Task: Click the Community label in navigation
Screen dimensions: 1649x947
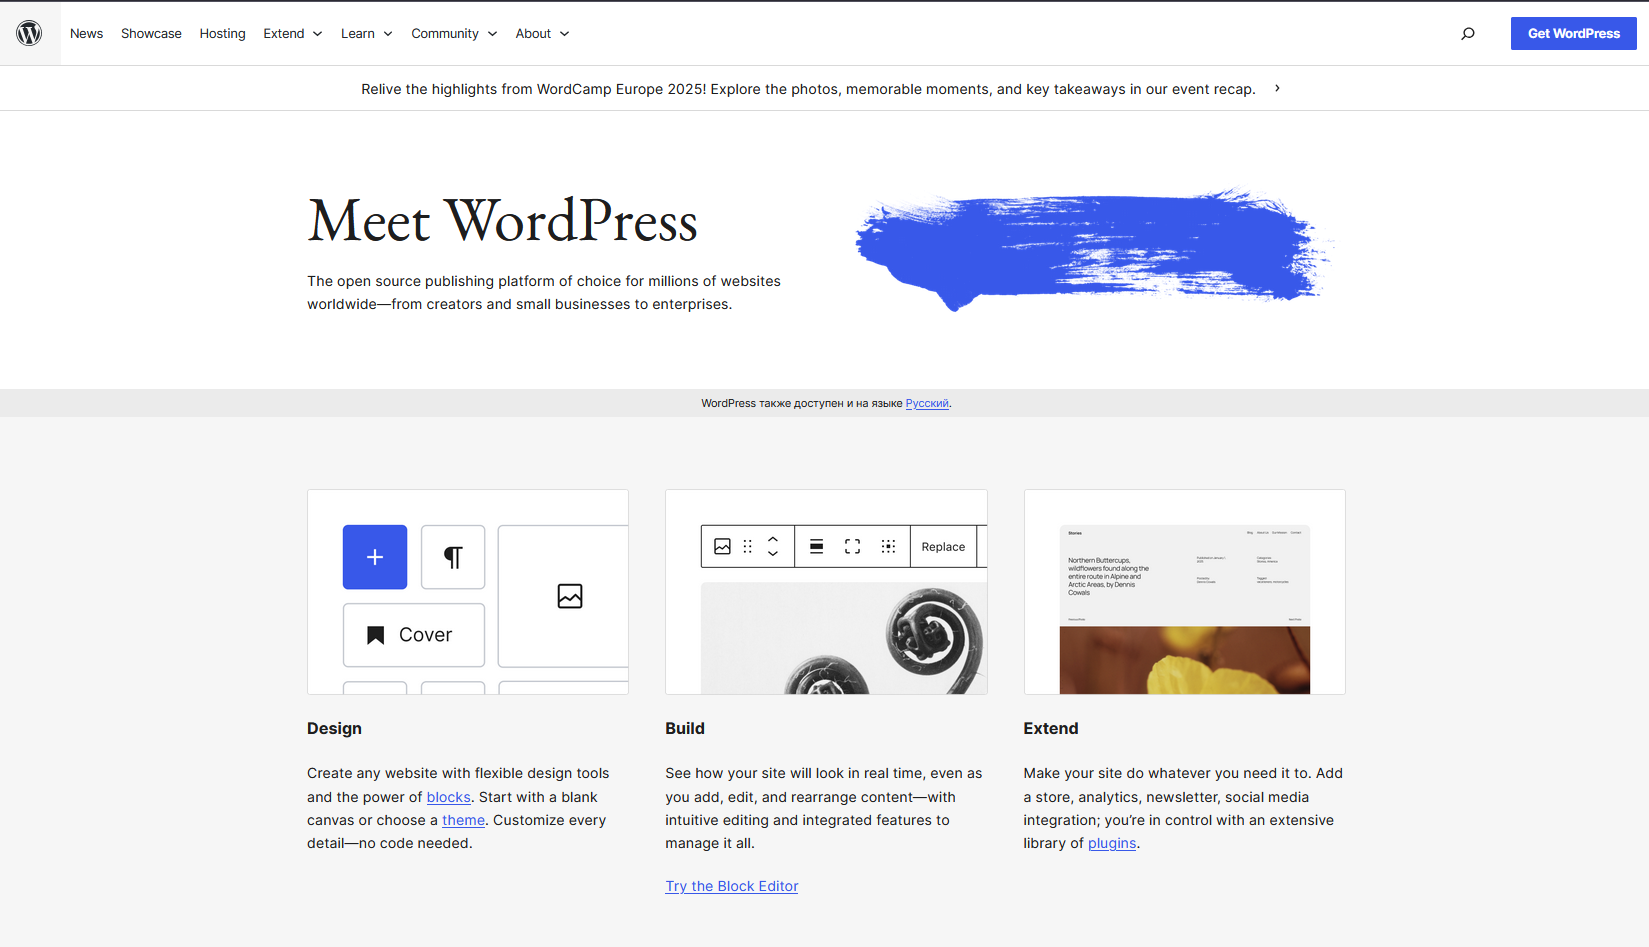Action: pos(445,34)
